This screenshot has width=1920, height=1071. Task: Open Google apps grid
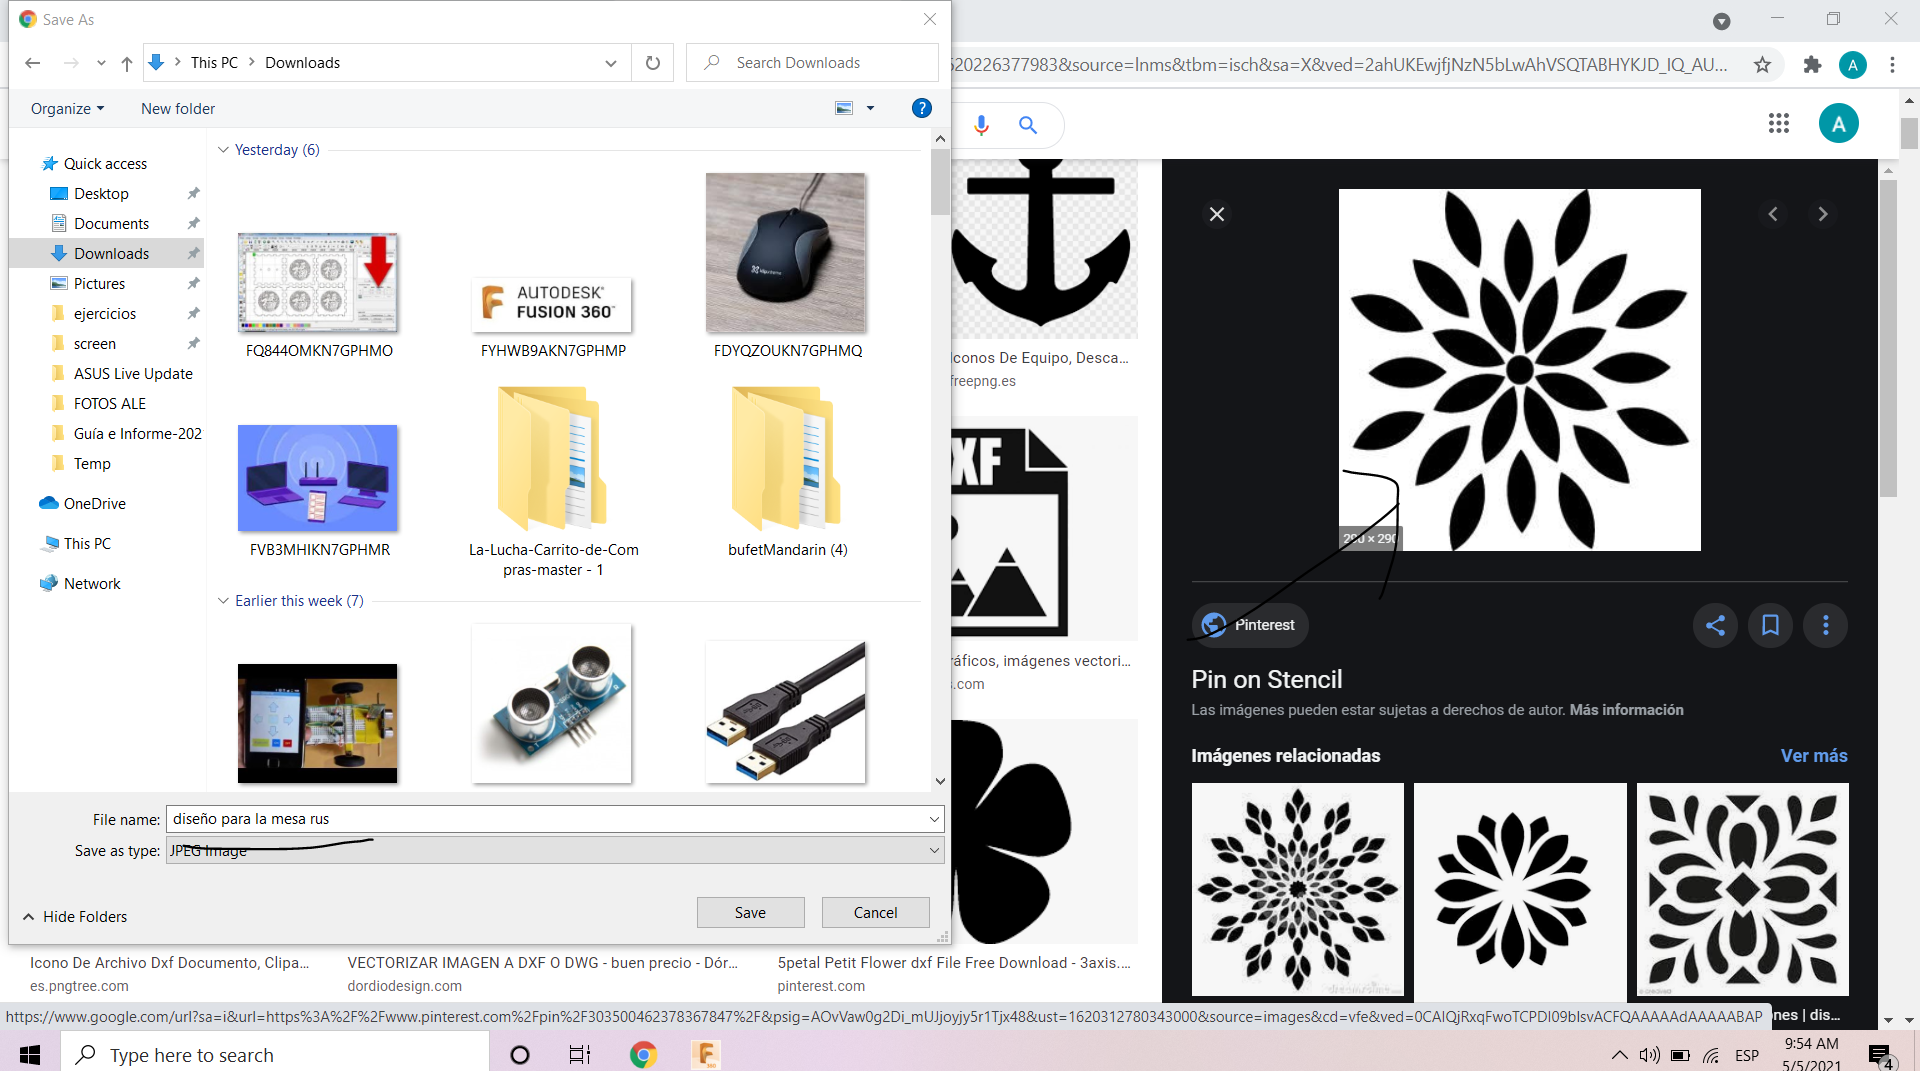point(1778,123)
